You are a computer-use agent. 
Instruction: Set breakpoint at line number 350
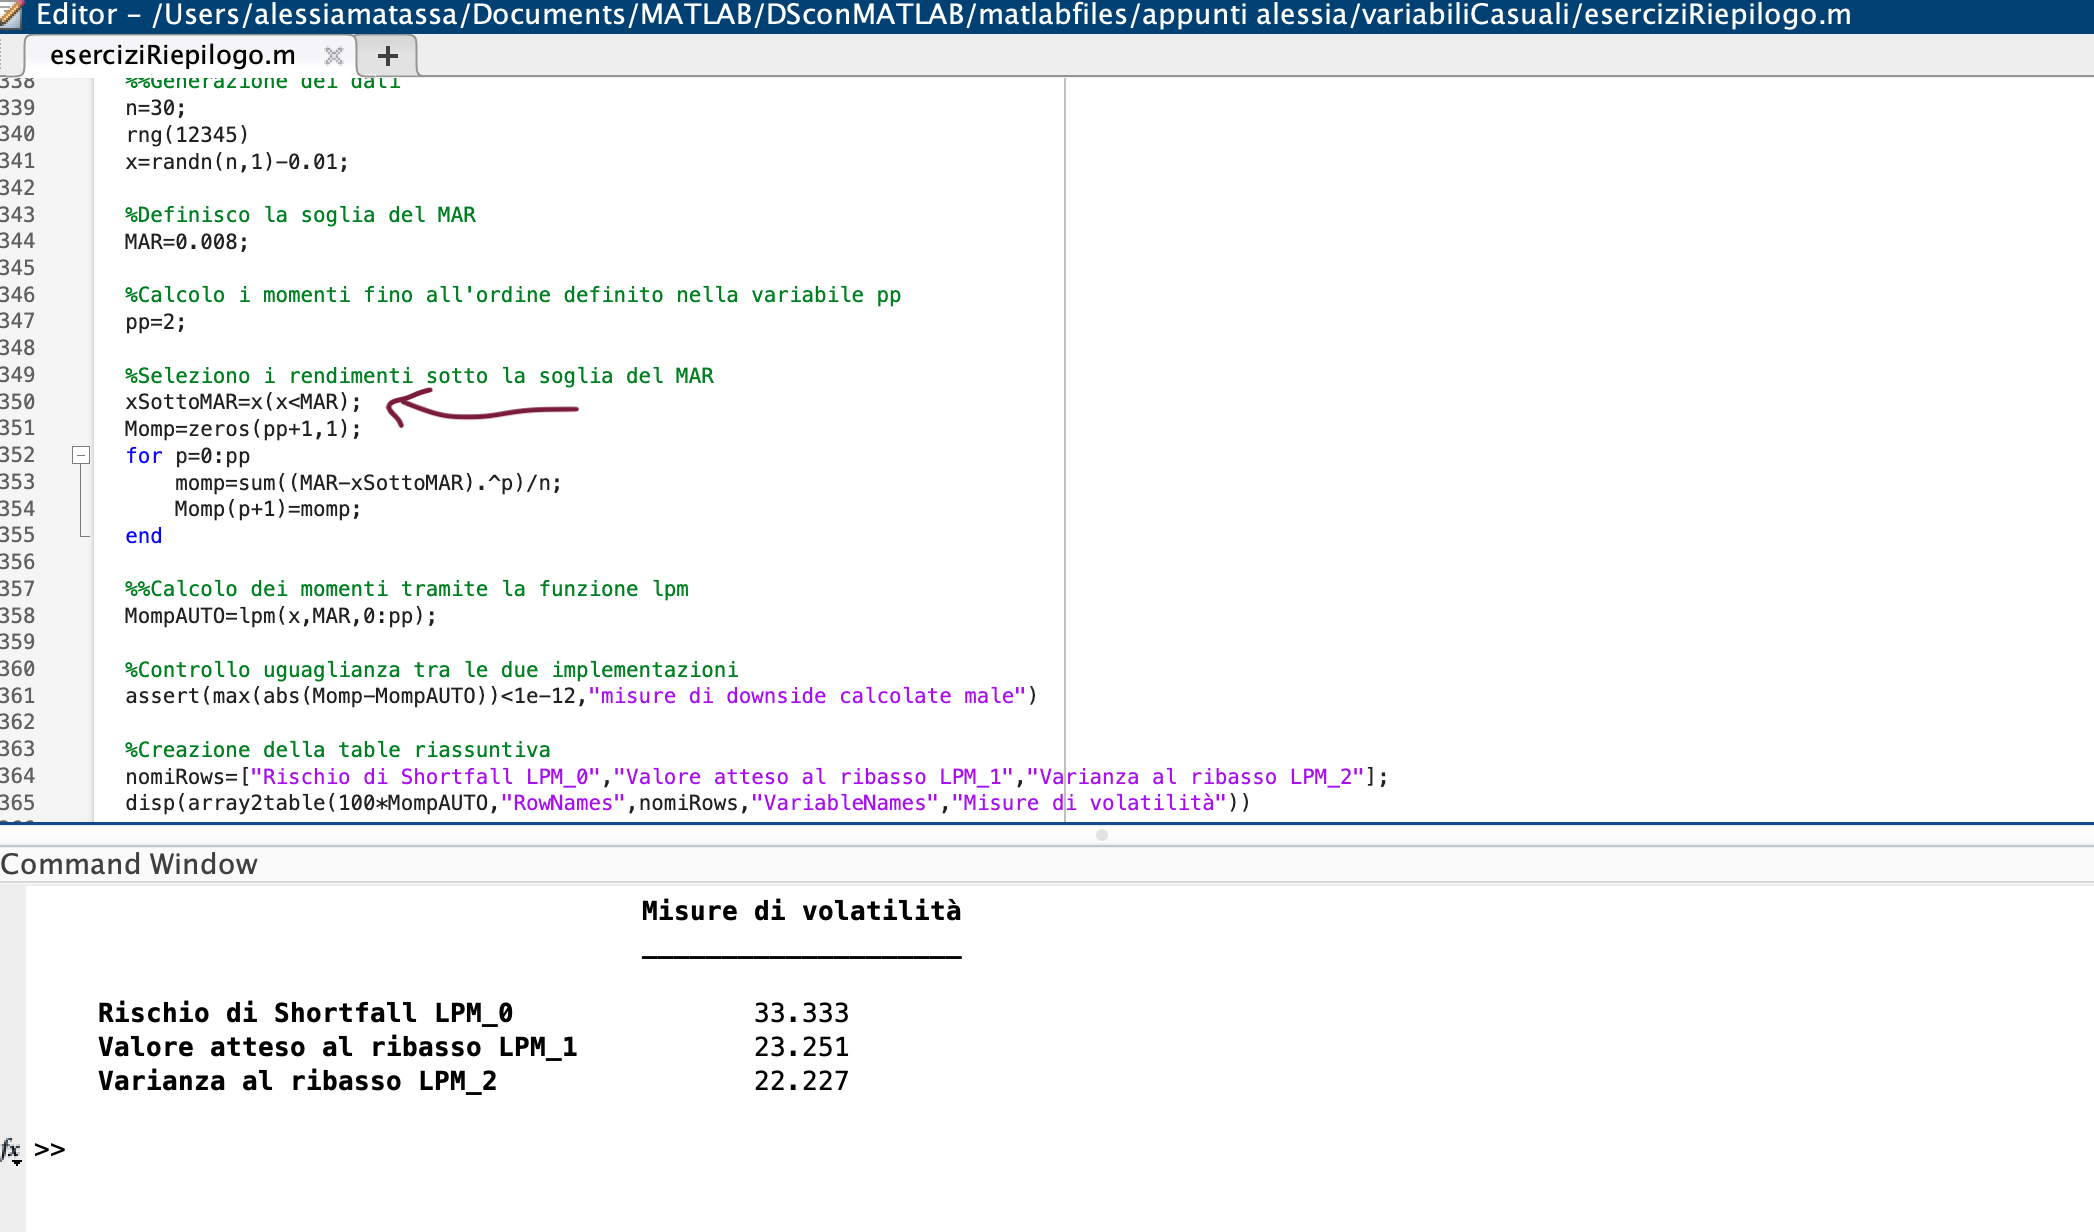(18, 402)
